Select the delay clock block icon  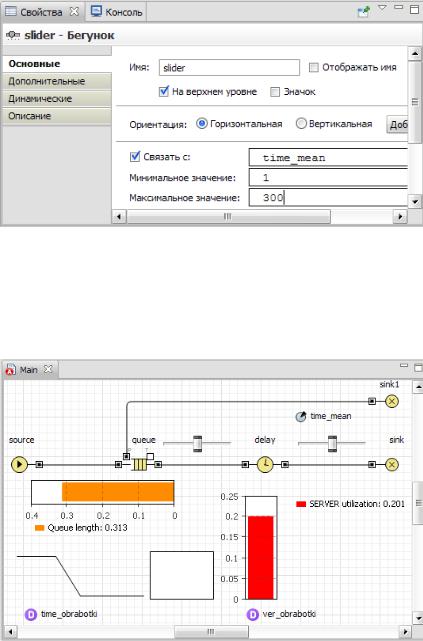265,464
